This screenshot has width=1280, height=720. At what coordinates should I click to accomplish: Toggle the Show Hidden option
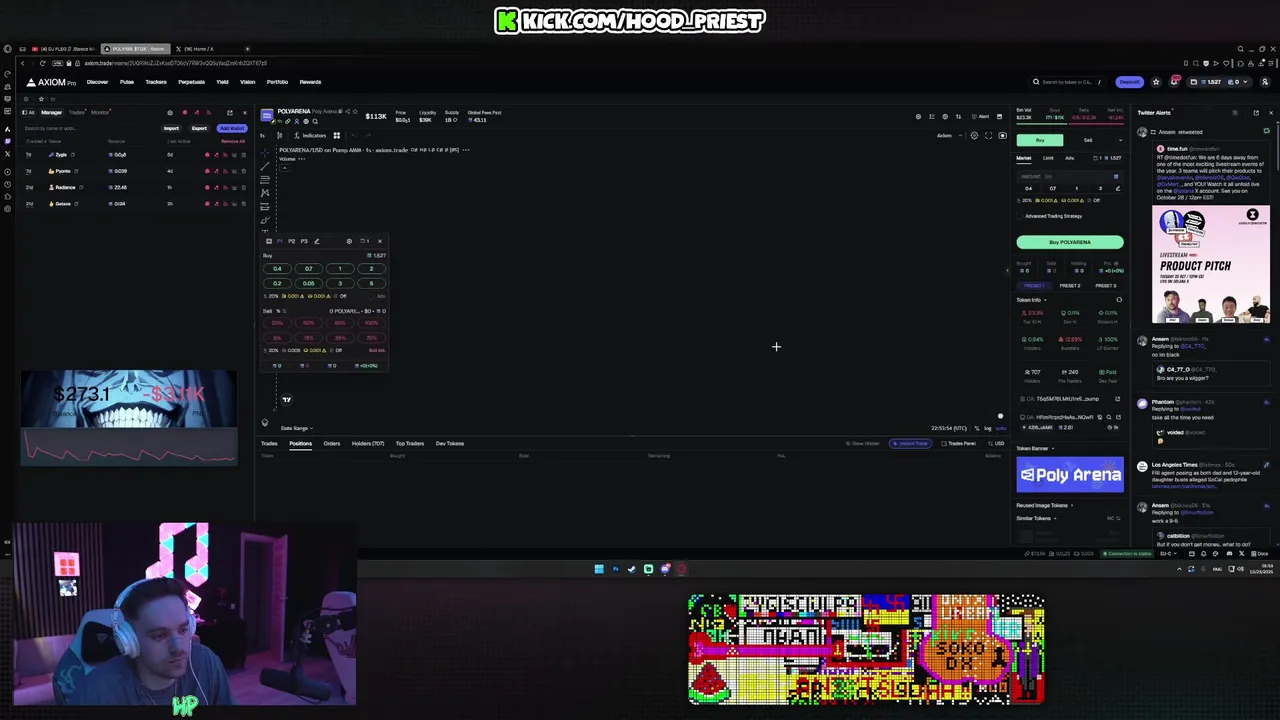click(863, 443)
